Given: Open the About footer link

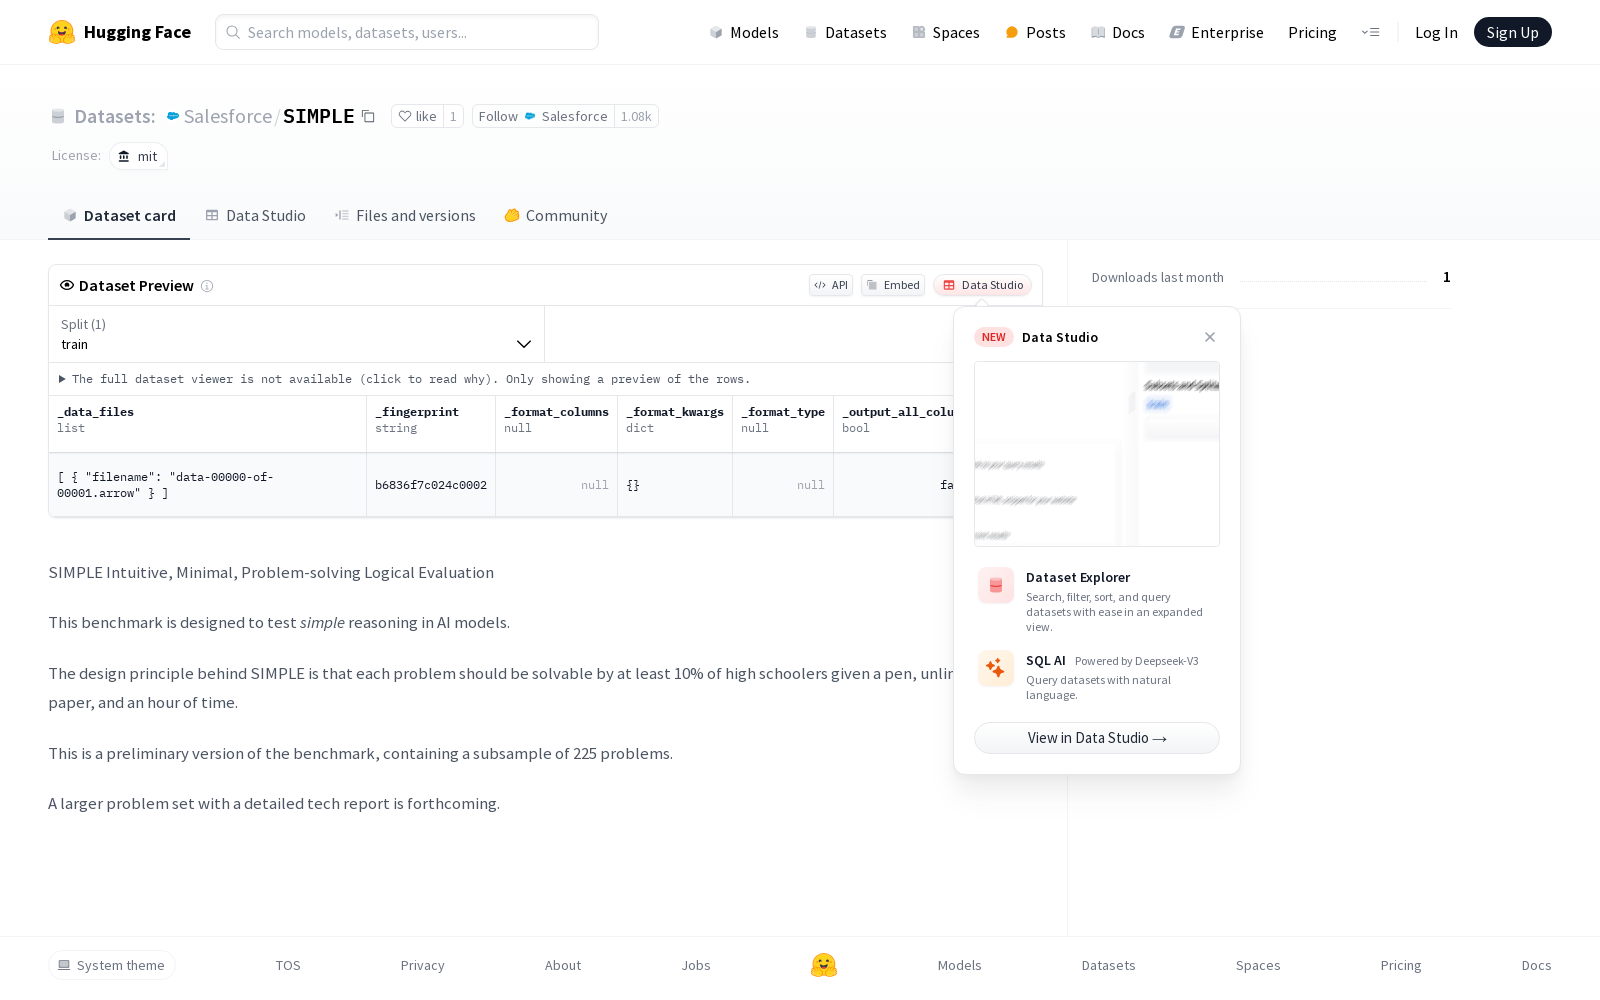Looking at the screenshot, I should (x=563, y=965).
